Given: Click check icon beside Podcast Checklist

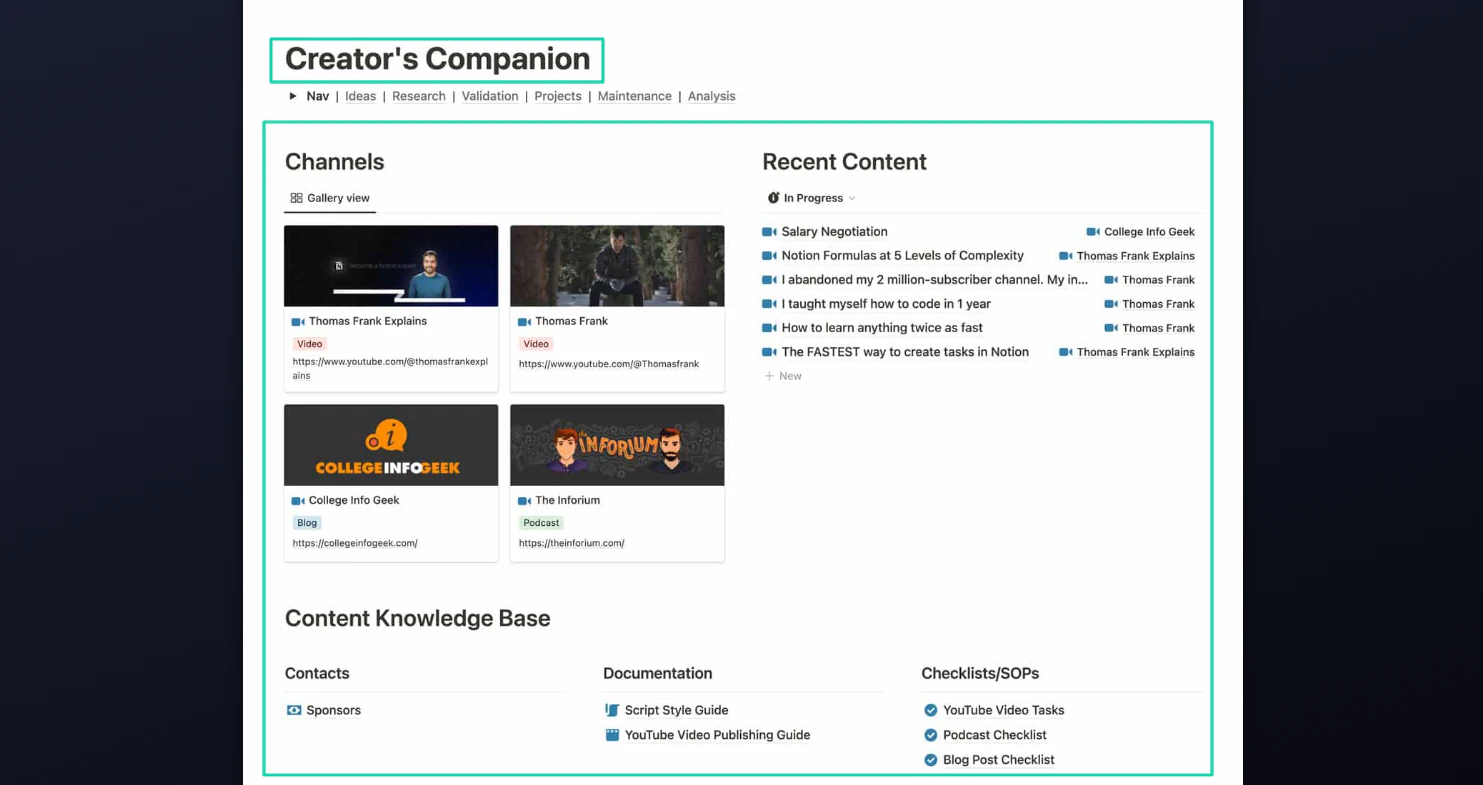Looking at the screenshot, I should [x=931, y=735].
